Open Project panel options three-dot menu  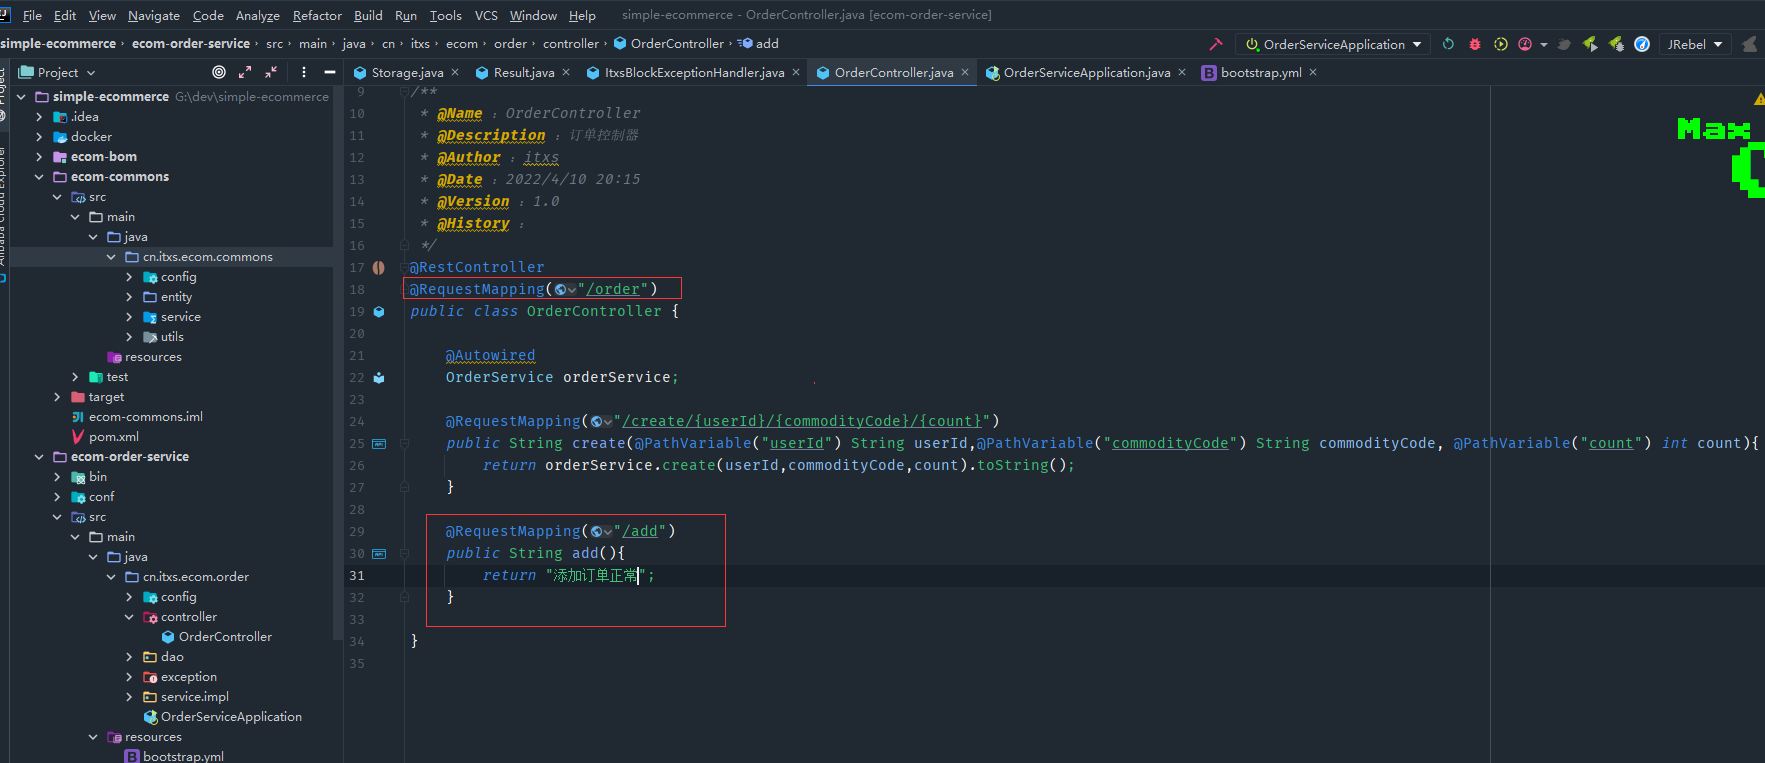[x=304, y=72]
